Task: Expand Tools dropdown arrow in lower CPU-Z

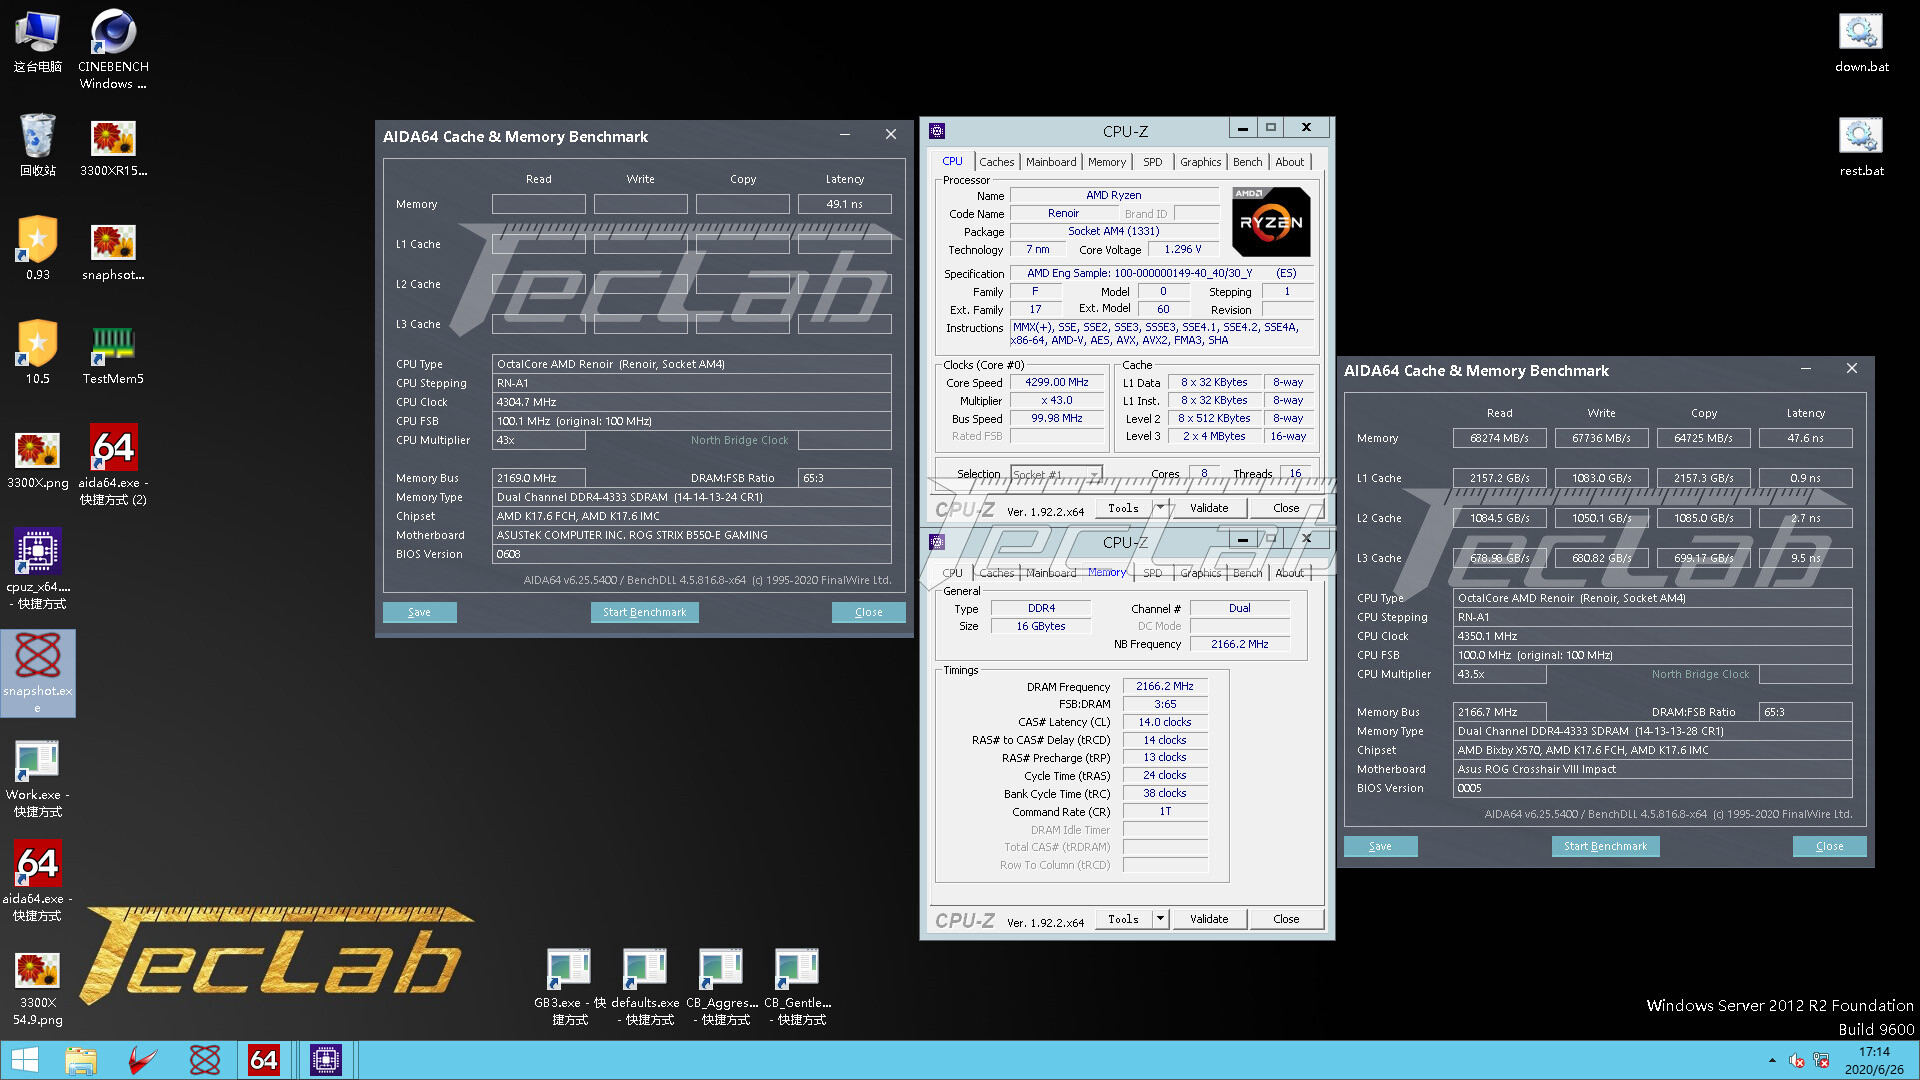Action: (x=1160, y=919)
